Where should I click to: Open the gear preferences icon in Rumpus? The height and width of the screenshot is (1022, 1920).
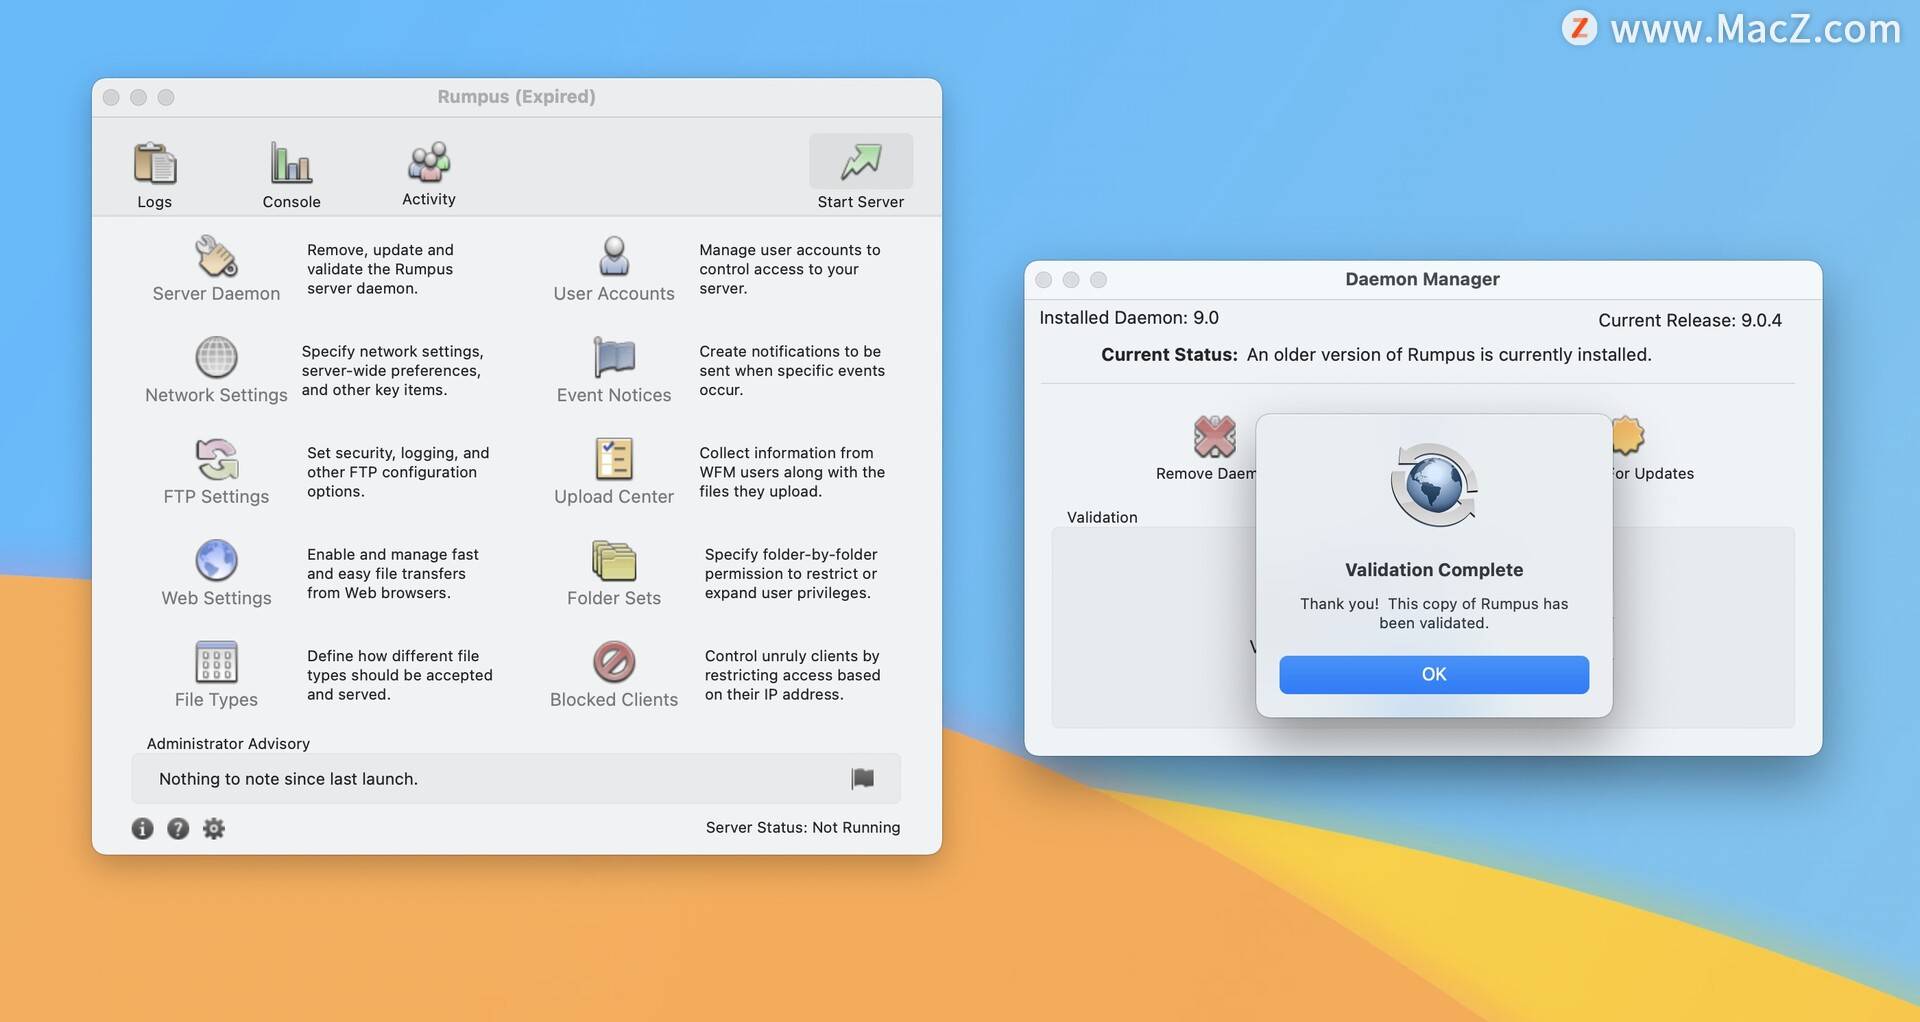tap(214, 828)
